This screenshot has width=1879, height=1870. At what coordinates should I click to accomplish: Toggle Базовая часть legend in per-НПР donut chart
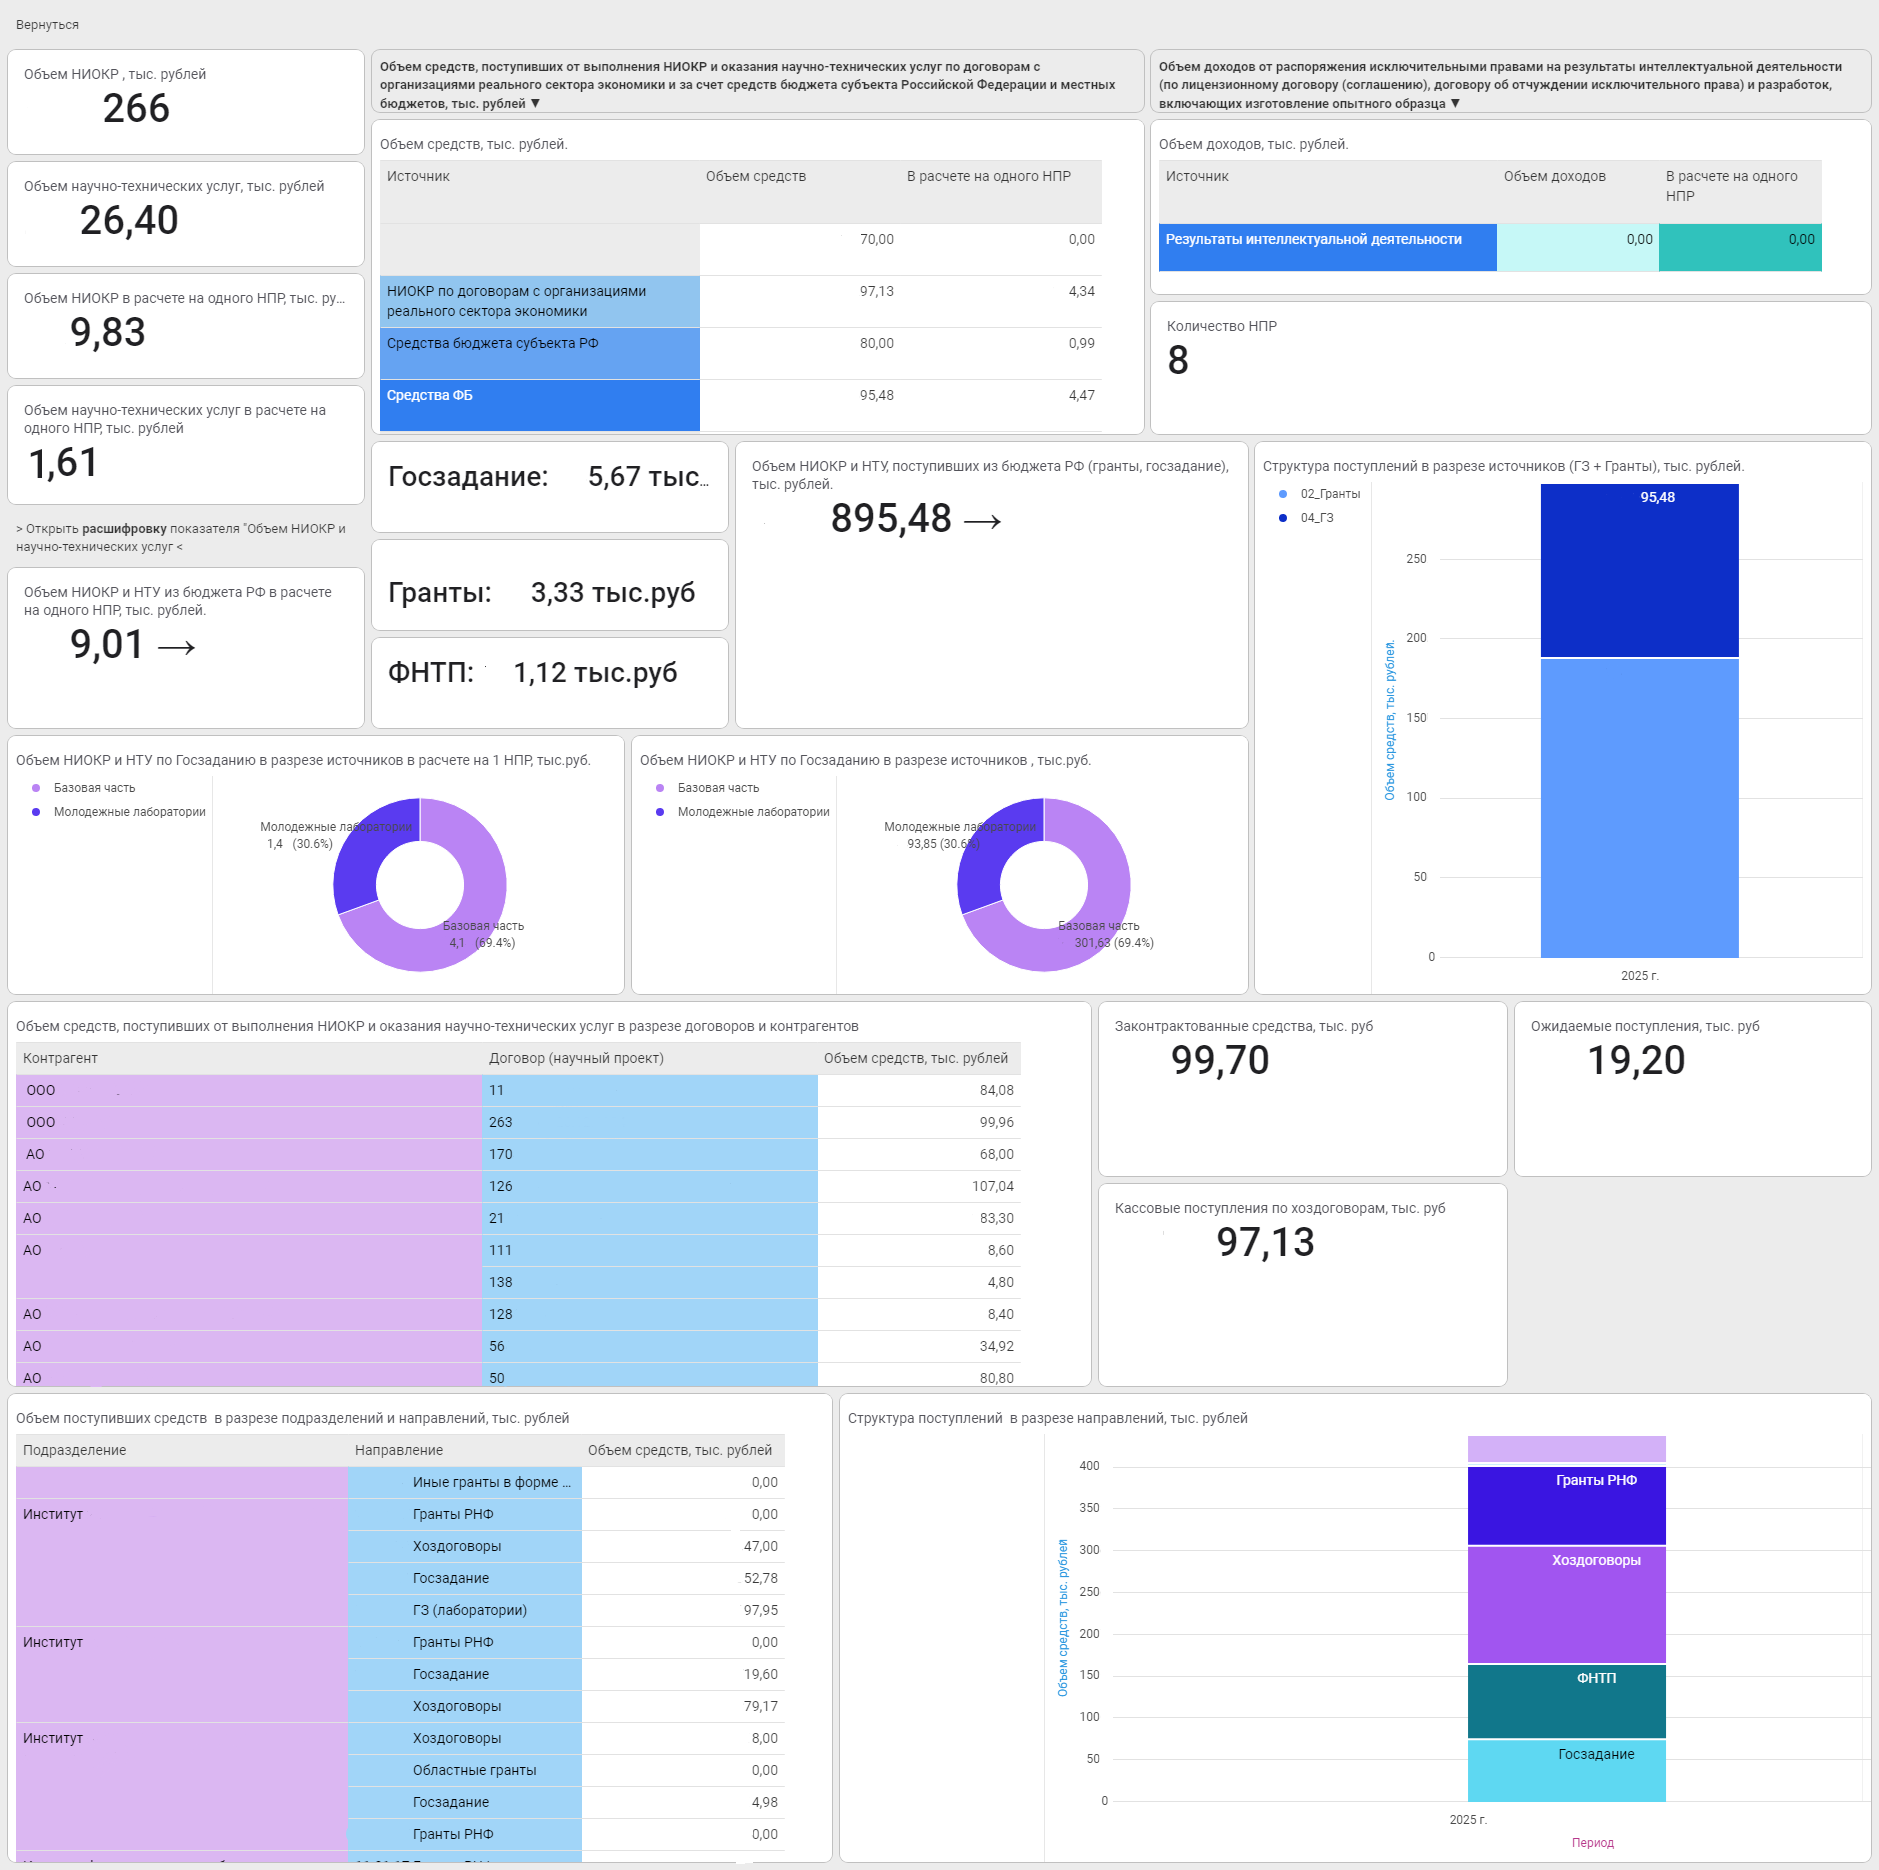tap(93, 788)
